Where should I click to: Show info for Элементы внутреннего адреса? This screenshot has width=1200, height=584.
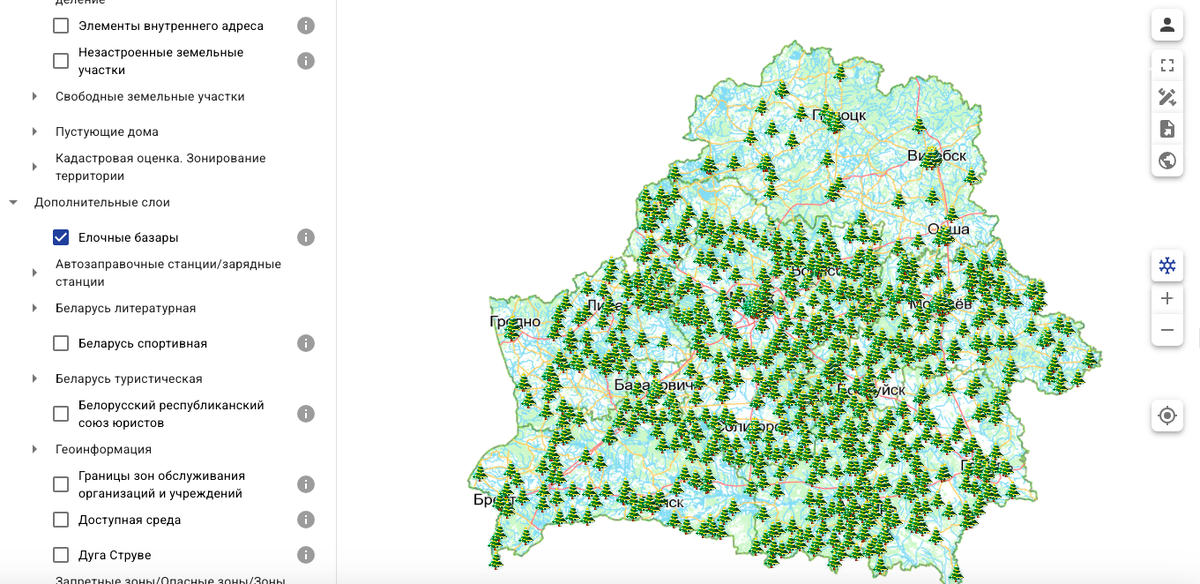(306, 26)
